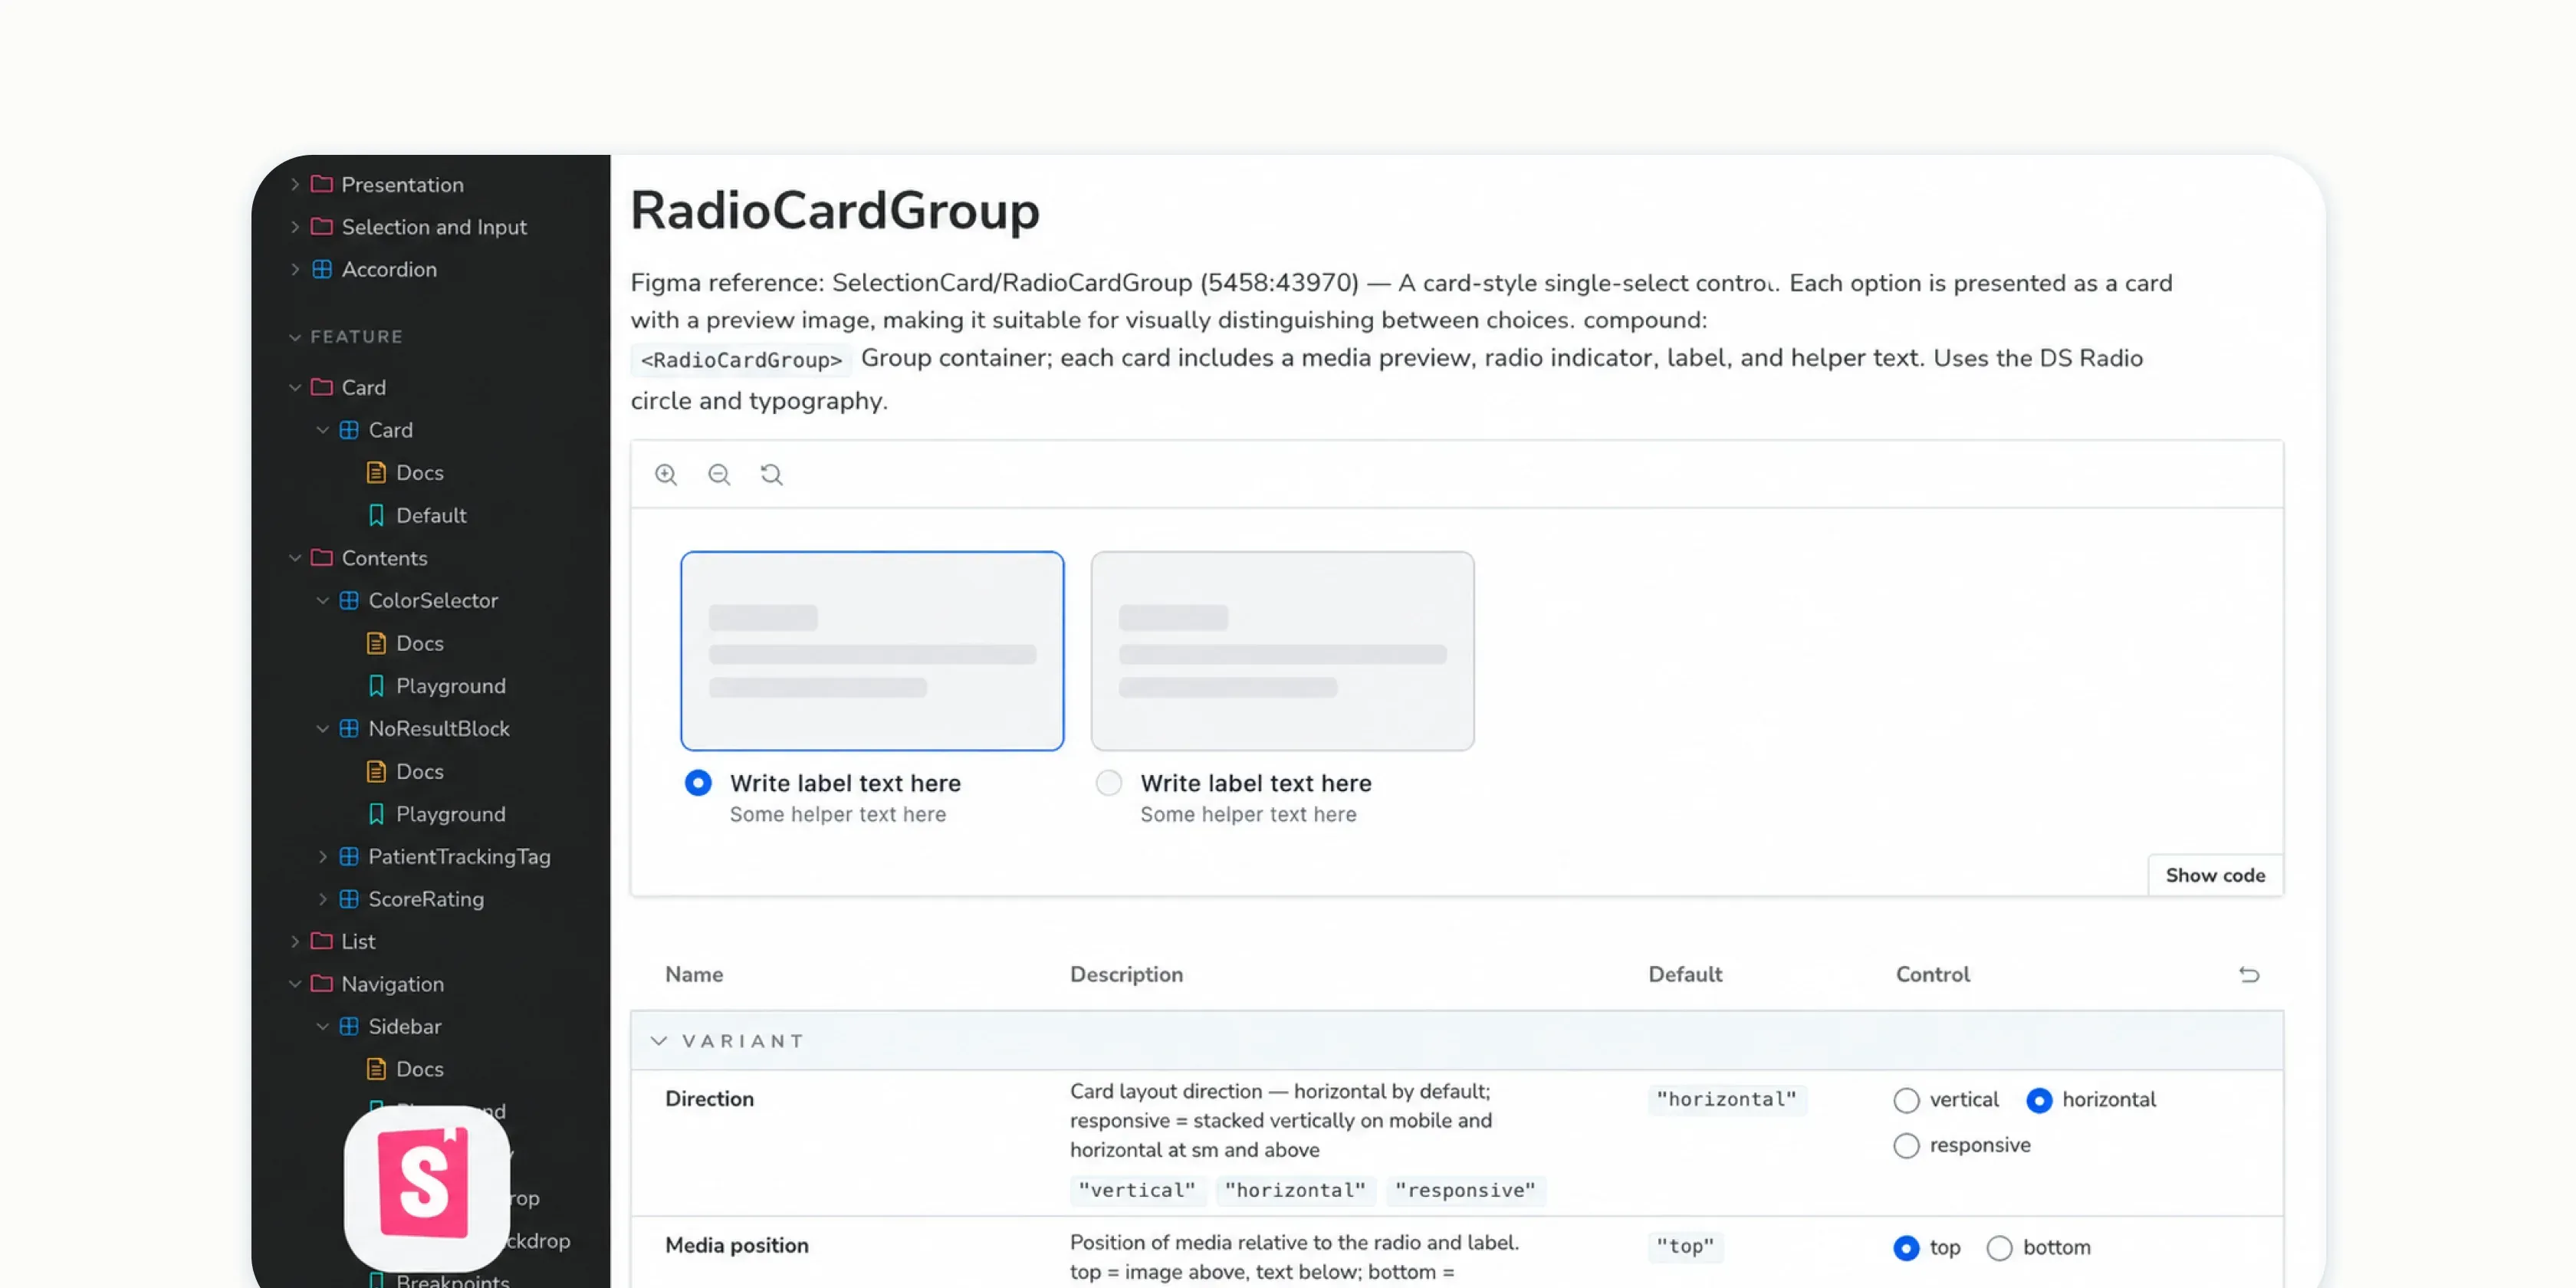
Task: Set Direction control to responsive
Action: 1906,1146
